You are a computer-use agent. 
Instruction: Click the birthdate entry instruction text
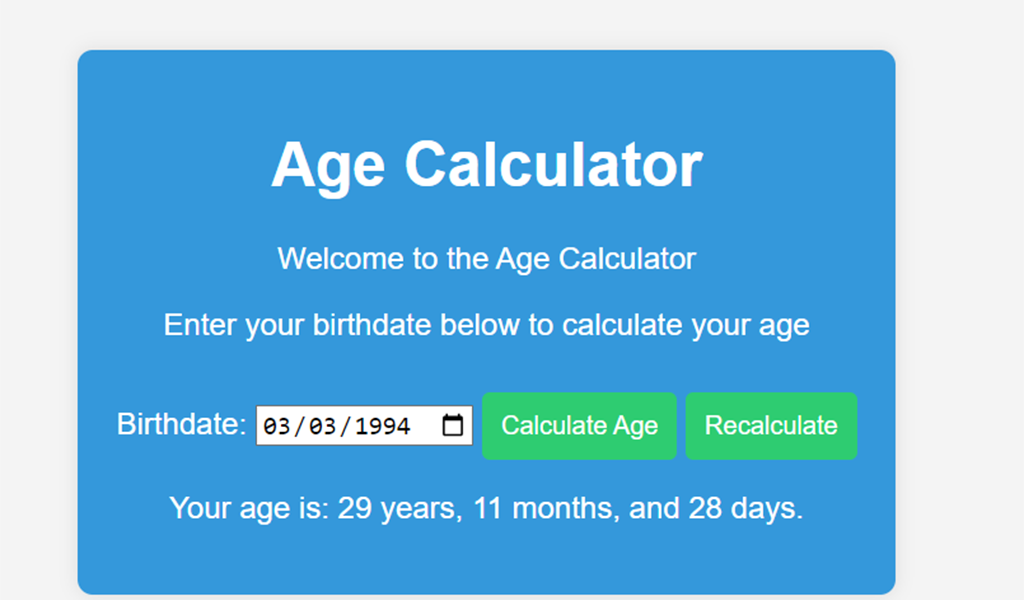point(486,324)
